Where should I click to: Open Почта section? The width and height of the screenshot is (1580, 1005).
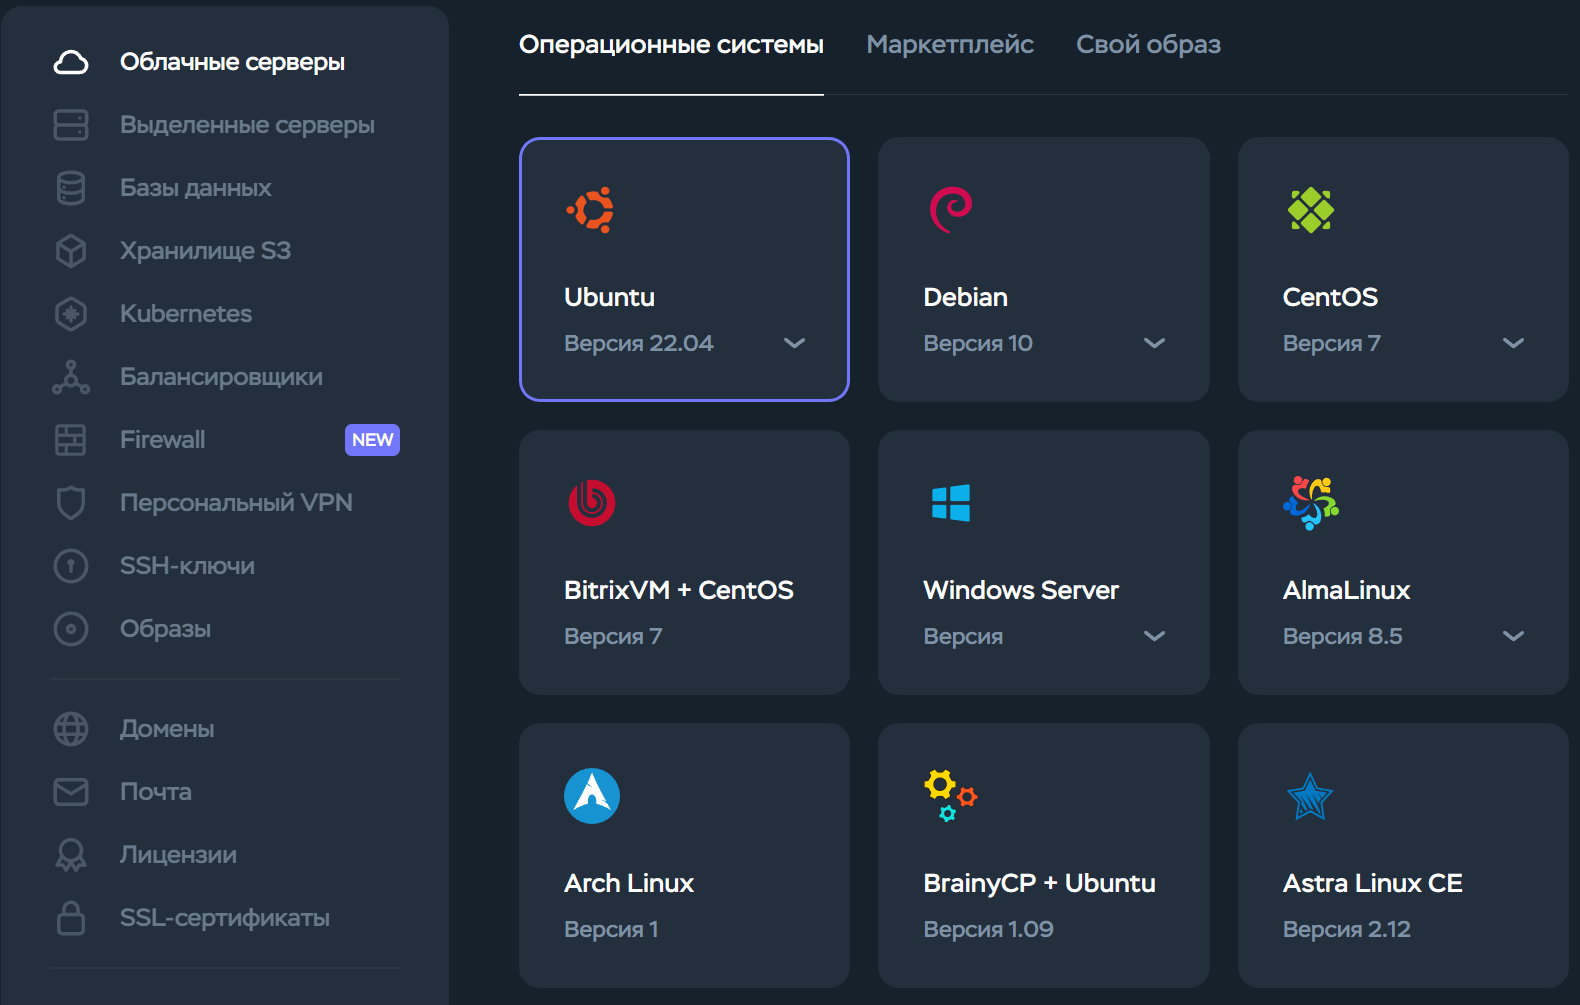click(155, 792)
